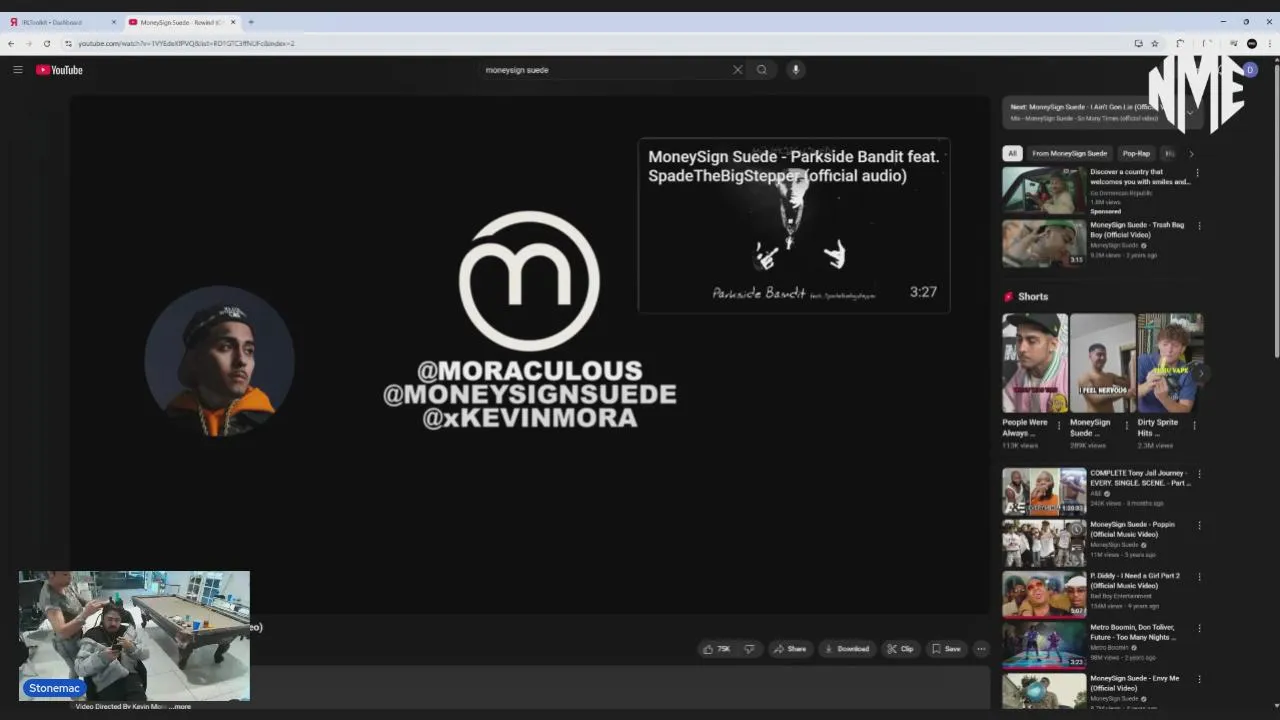This screenshot has width=1280, height=720.
Task: Open Chrome extensions puzzle icon
Action: 1181,43
